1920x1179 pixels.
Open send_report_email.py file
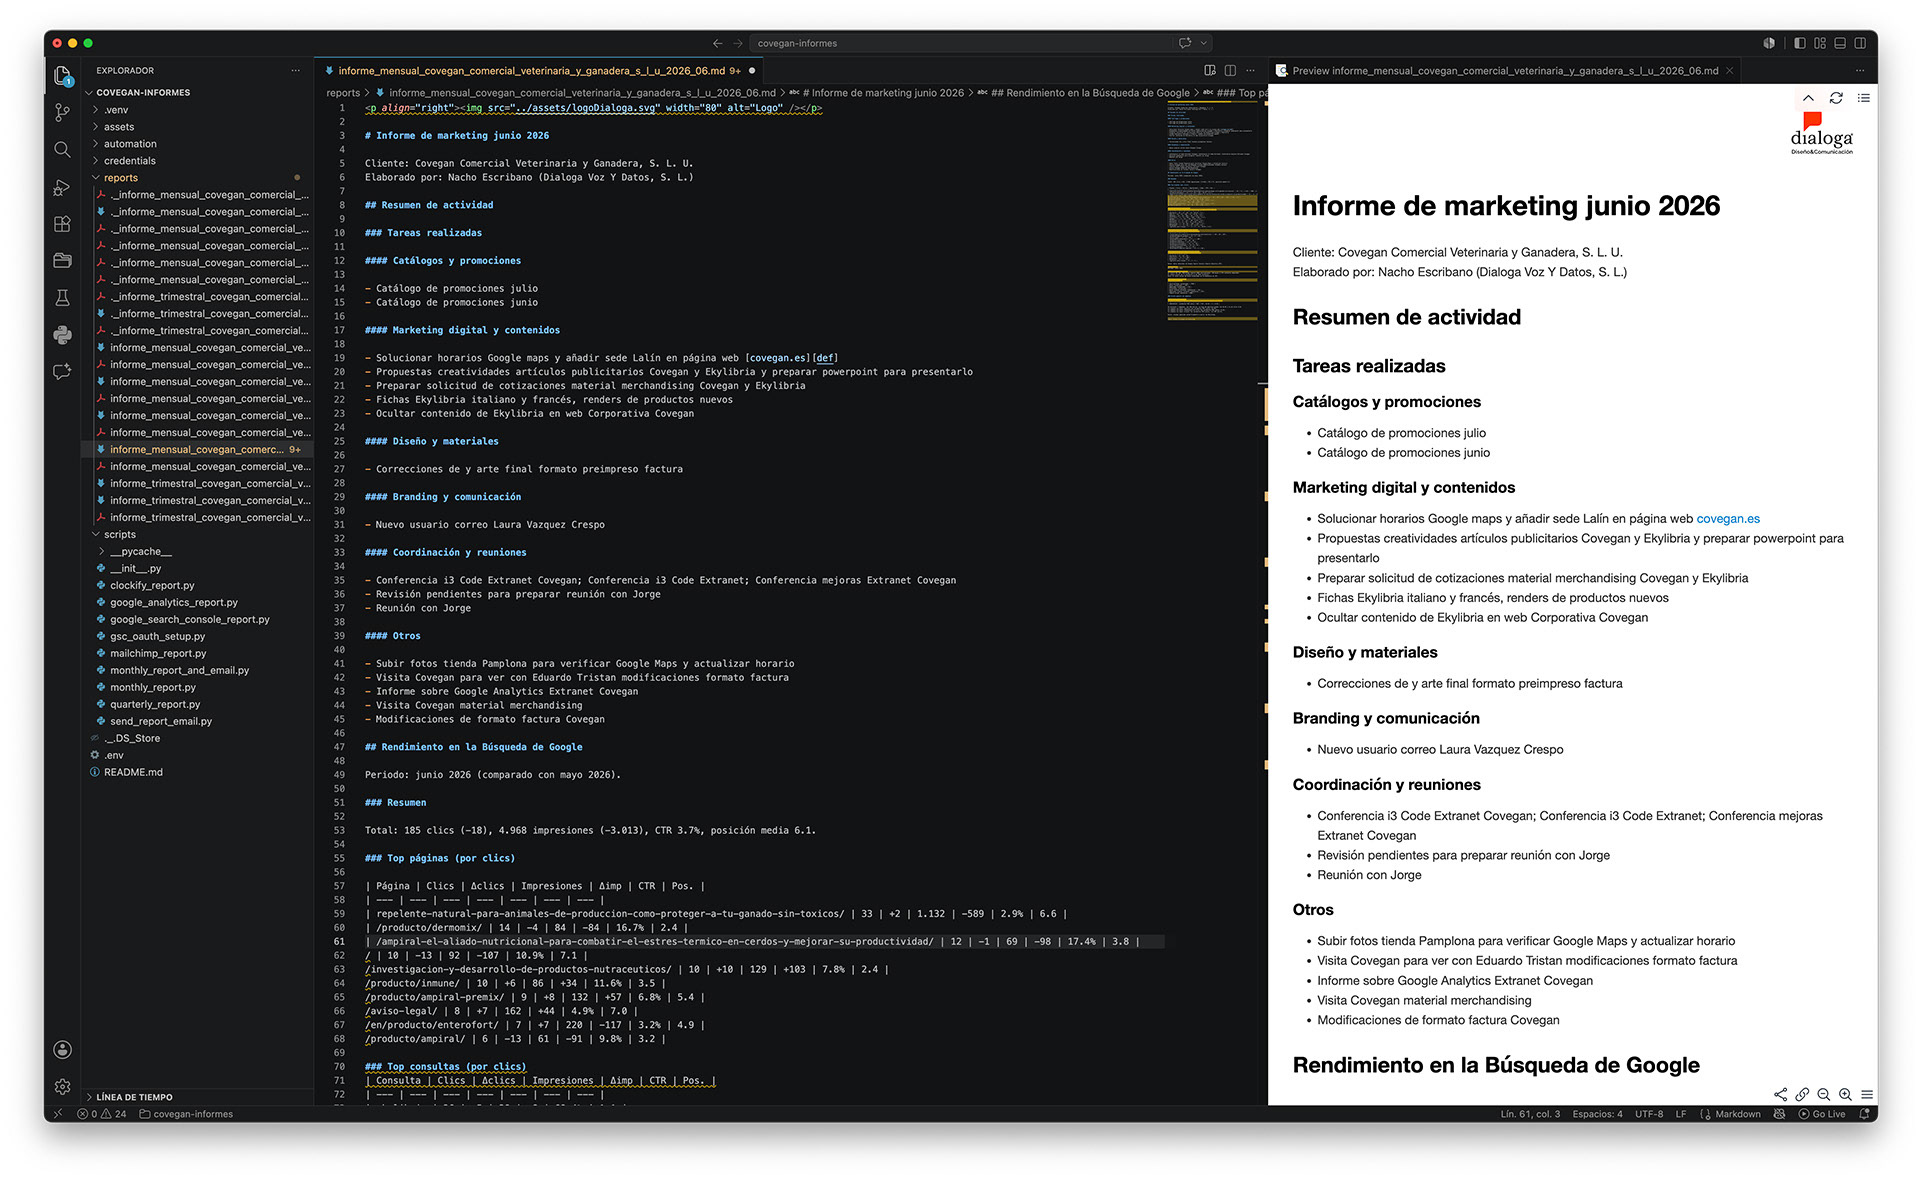pyautogui.click(x=161, y=721)
